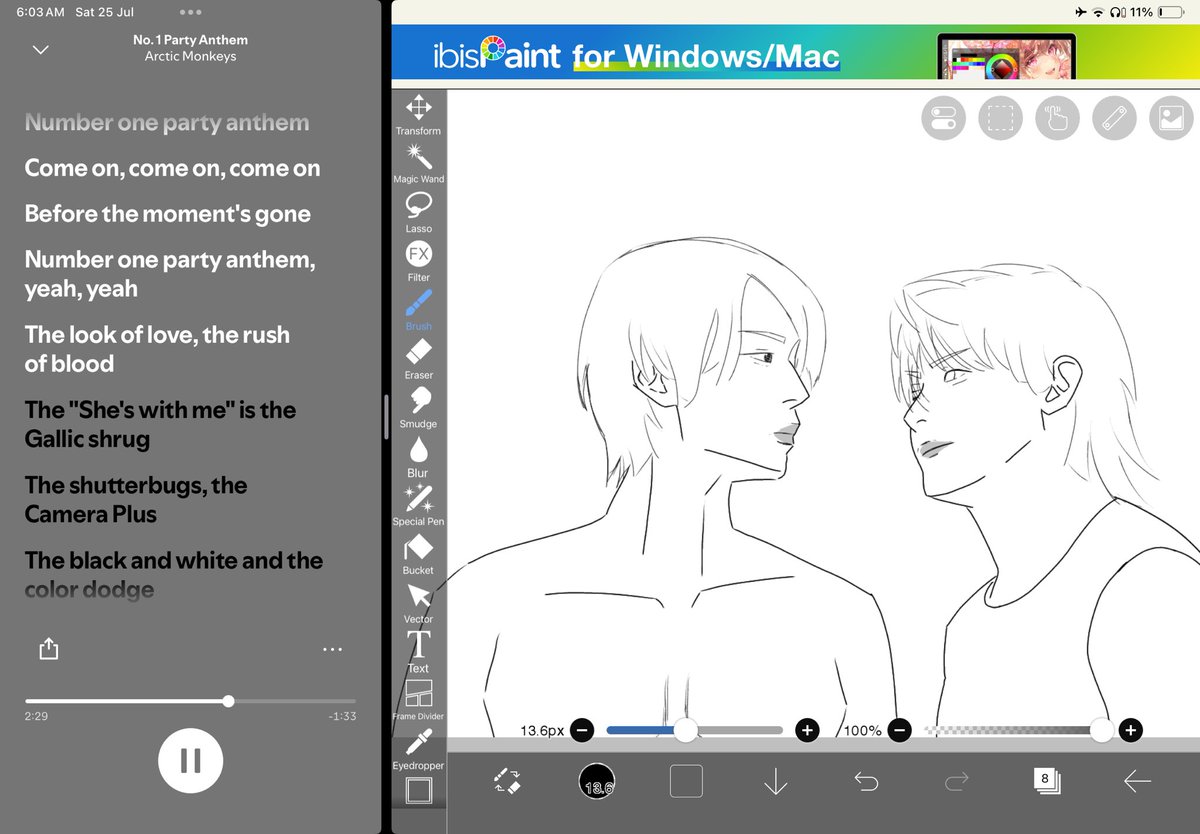Share the lyrics using share icon
The height and width of the screenshot is (834, 1200).
coord(48,649)
